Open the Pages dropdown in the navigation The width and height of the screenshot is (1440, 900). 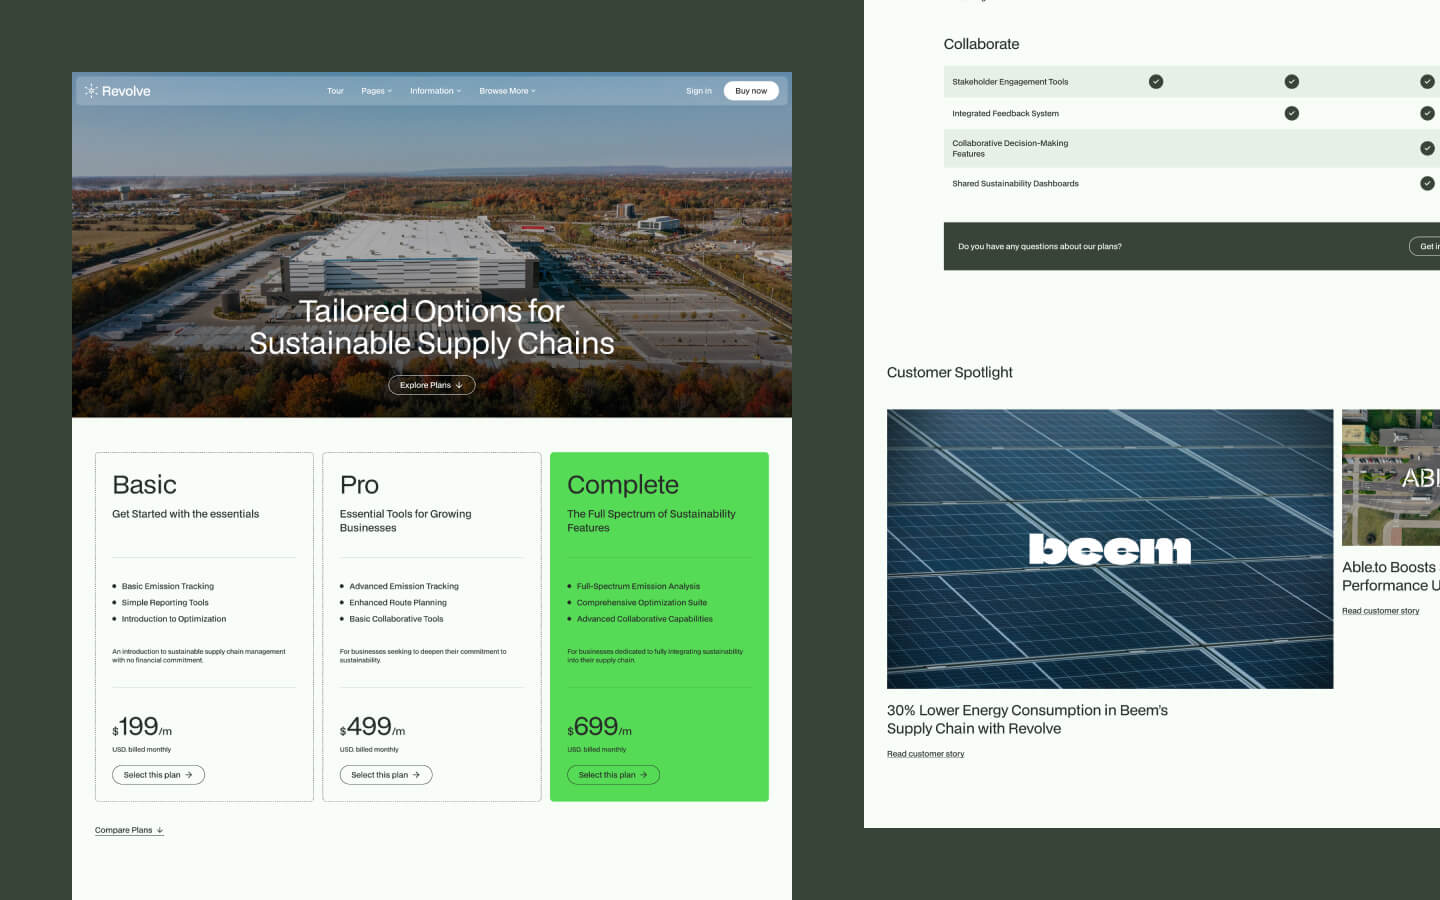pos(376,90)
